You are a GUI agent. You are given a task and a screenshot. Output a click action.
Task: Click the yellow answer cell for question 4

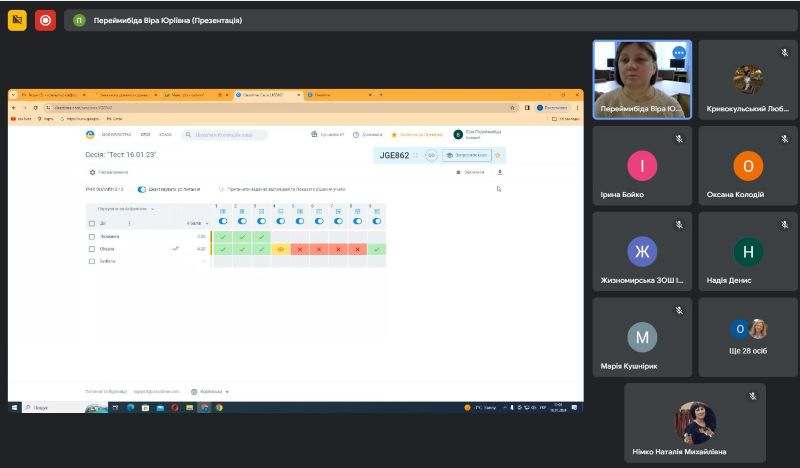281,249
